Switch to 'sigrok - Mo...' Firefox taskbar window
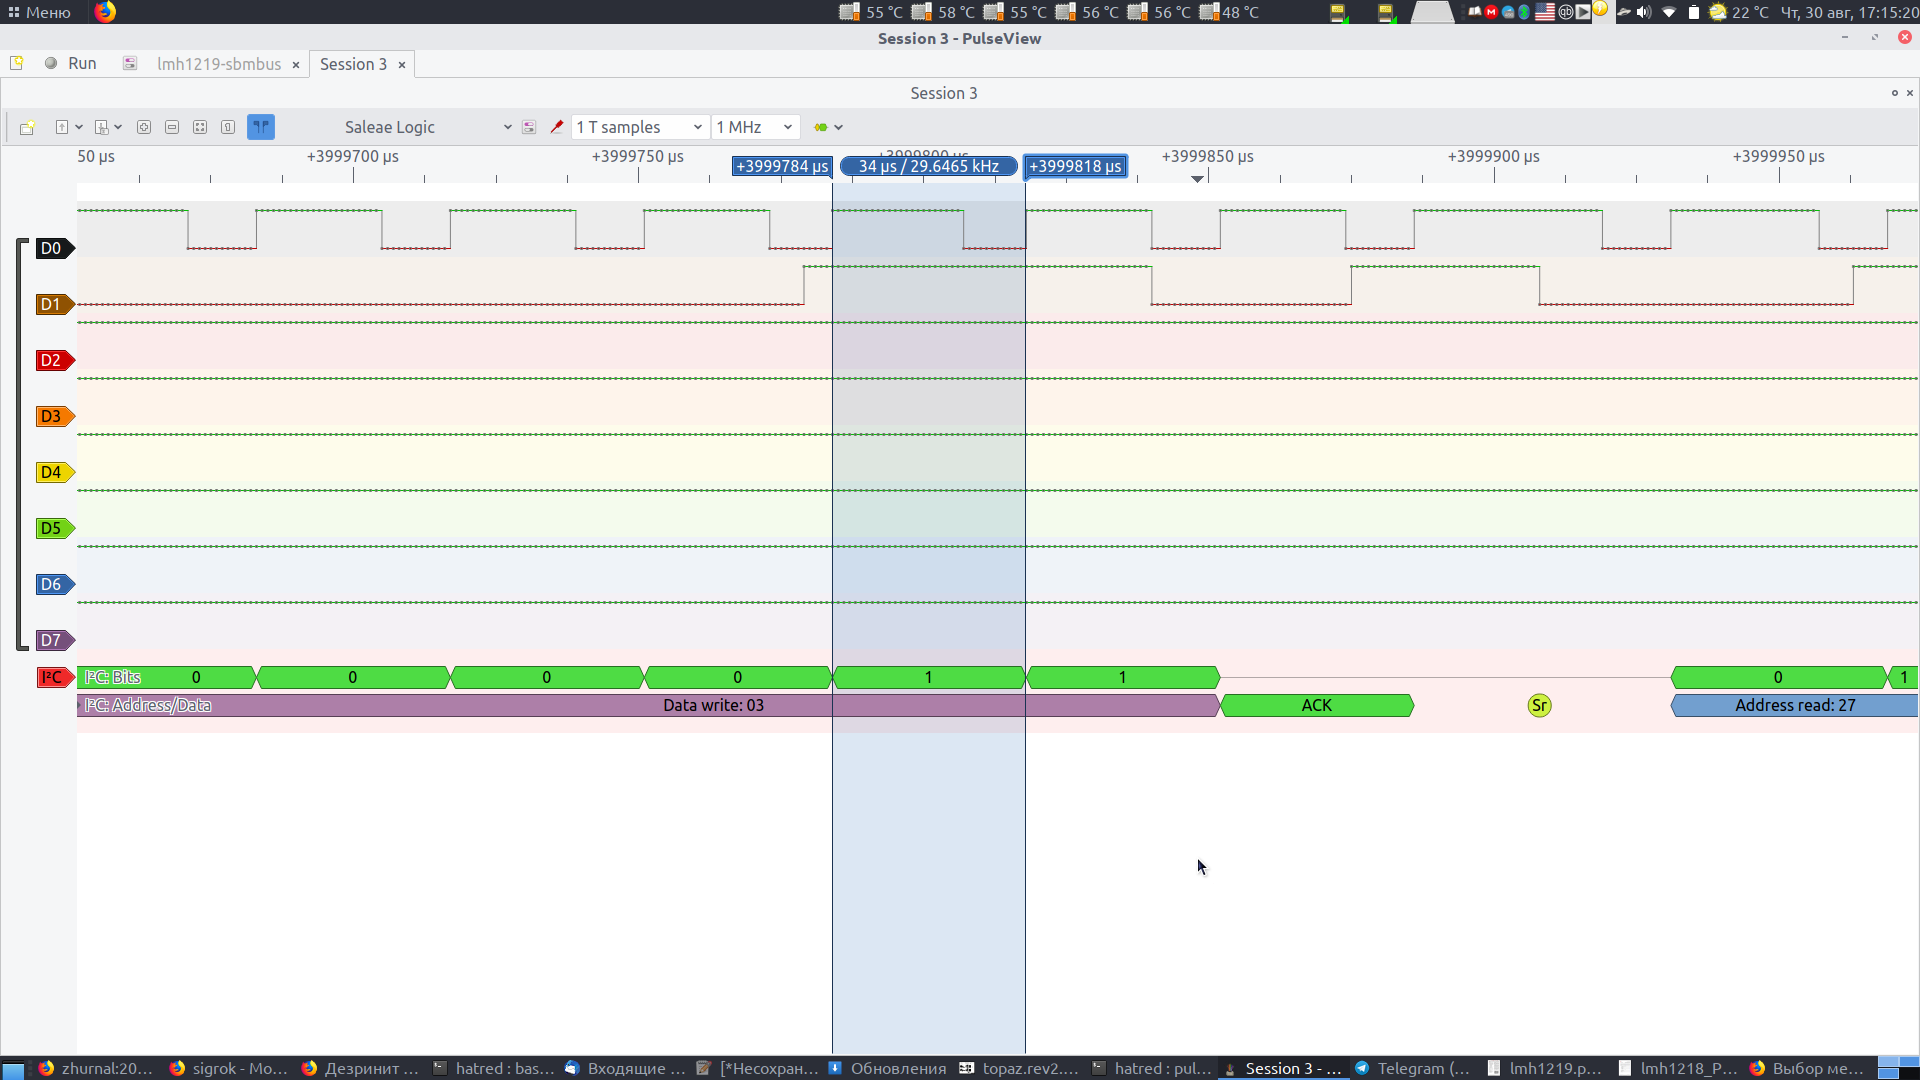The image size is (1920, 1080). [229, 1068]
